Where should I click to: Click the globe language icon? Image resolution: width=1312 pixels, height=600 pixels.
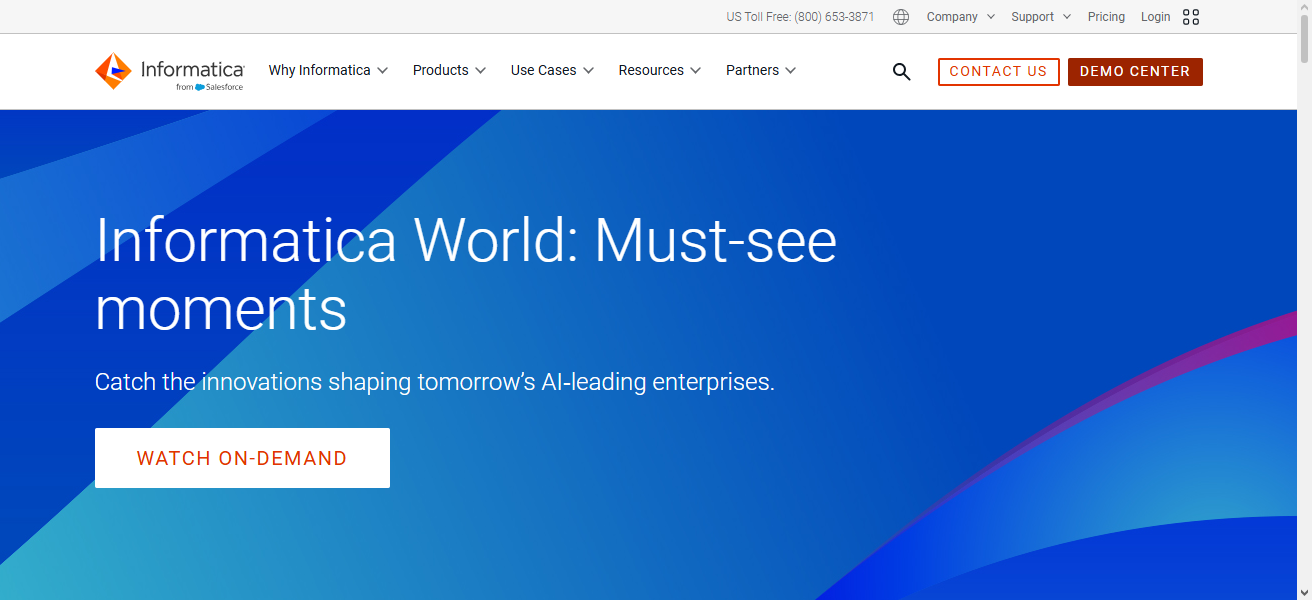click(x=901, y=17)
